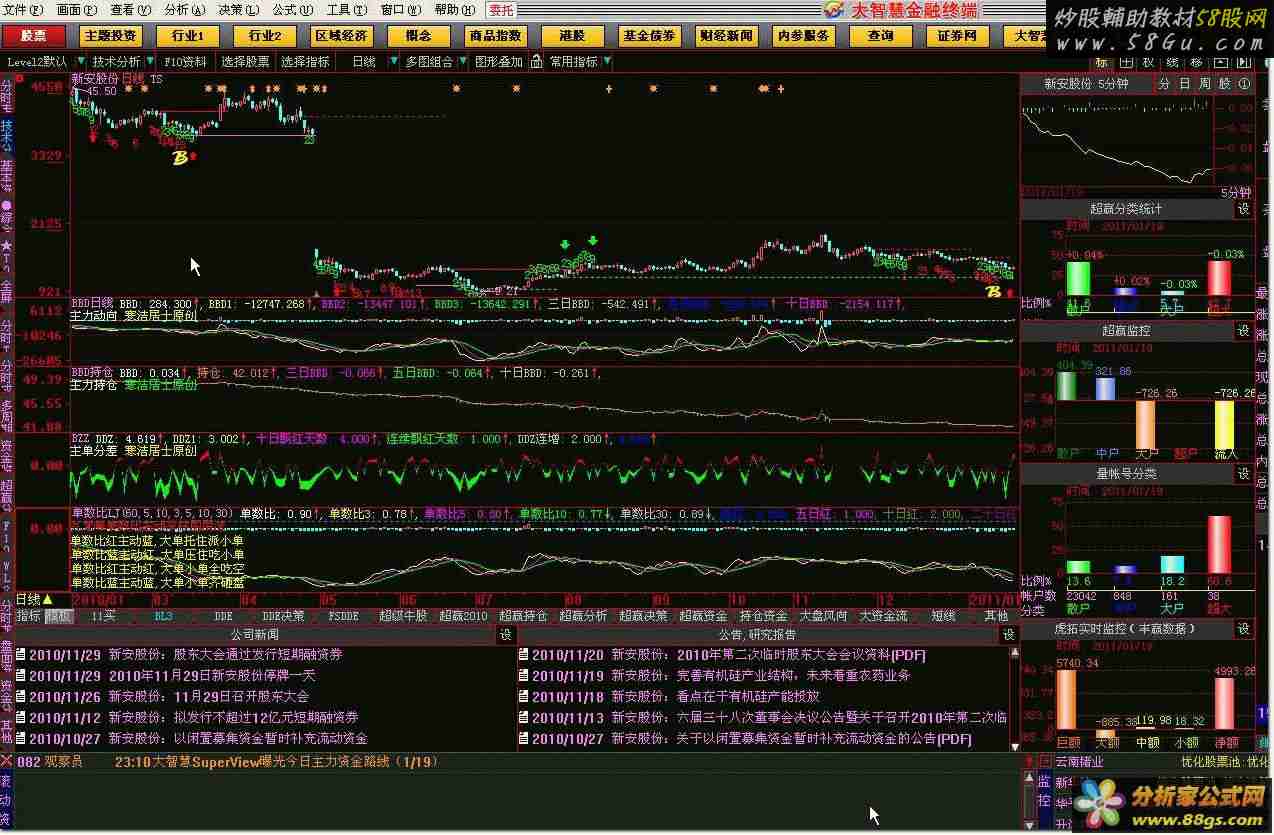This screenshot has width=1274, height=835.
Task: Click the grid layout icon next to 标
Action: (1124, 62)
